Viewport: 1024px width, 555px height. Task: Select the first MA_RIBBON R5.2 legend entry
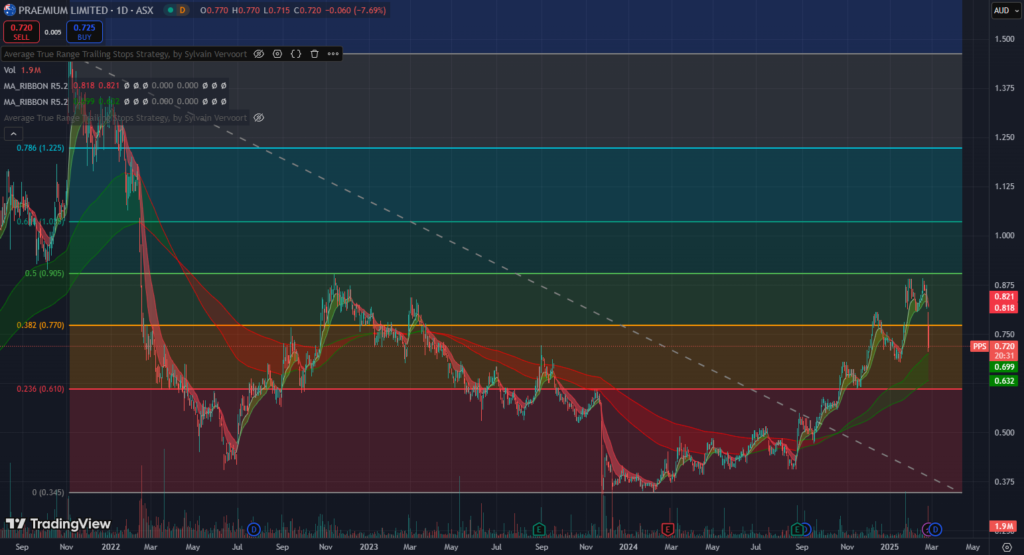tap(35, 86)
